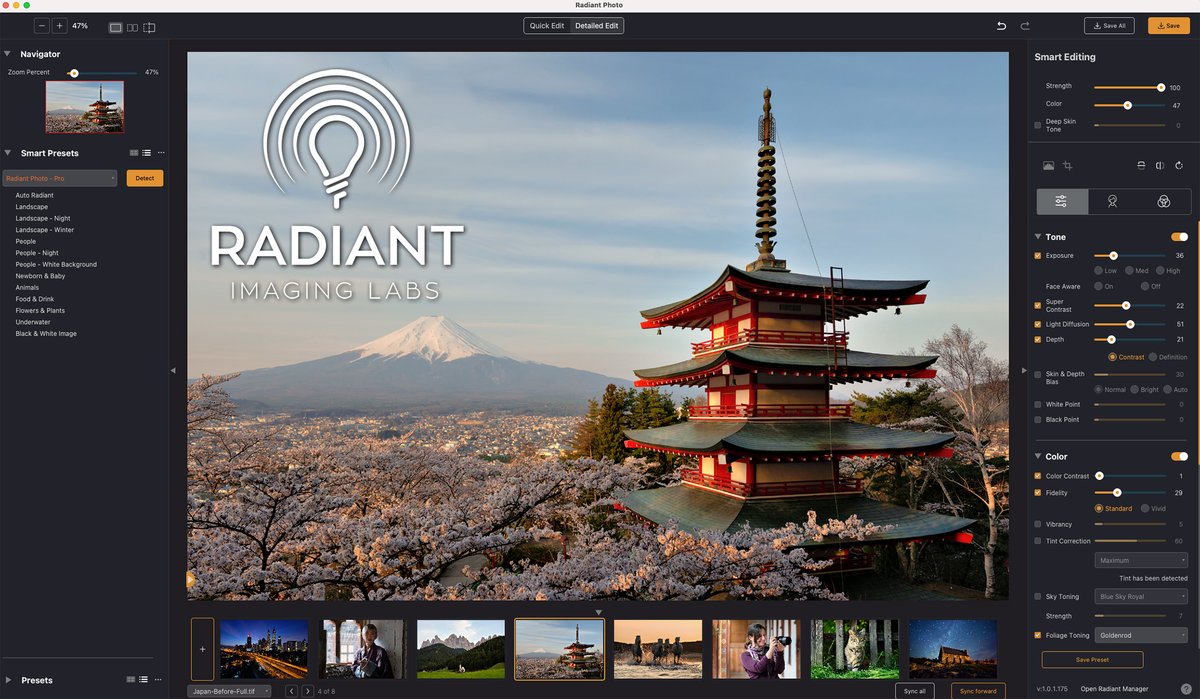Select the Crop tool icon
This screenshot has width=1200, height=699.
point(1067,166)
